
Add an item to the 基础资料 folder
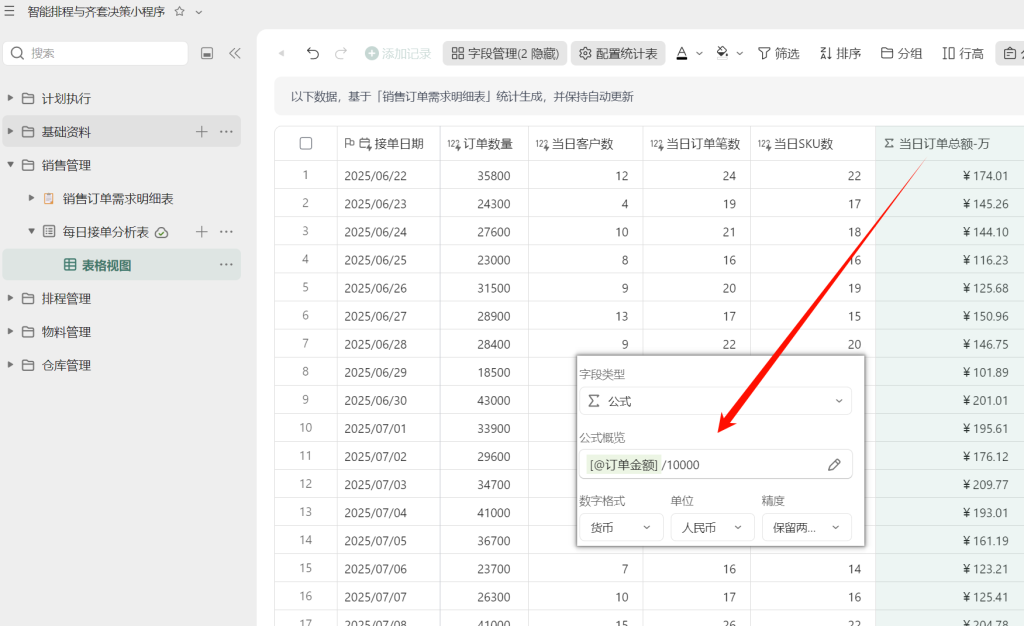pyautogui.click(x=202, y=131)
